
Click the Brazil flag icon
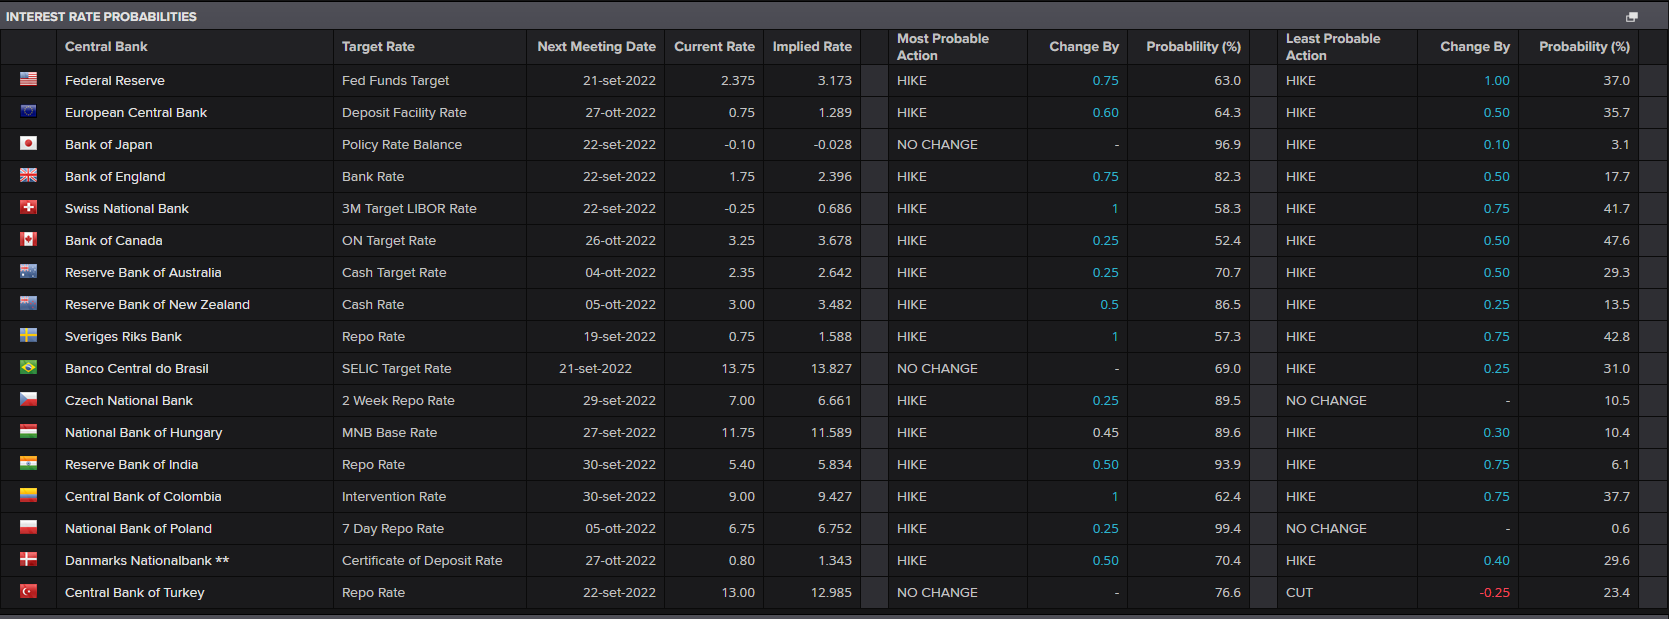(28, 367)
